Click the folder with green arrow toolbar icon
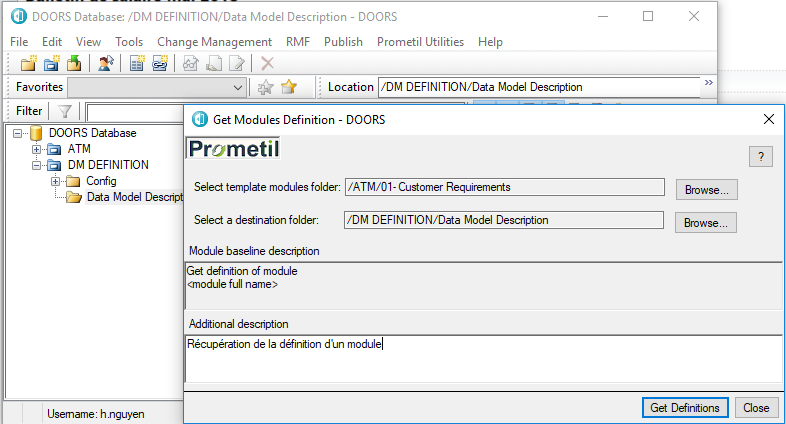Screen dimensions: 786x424 (74, 63)
